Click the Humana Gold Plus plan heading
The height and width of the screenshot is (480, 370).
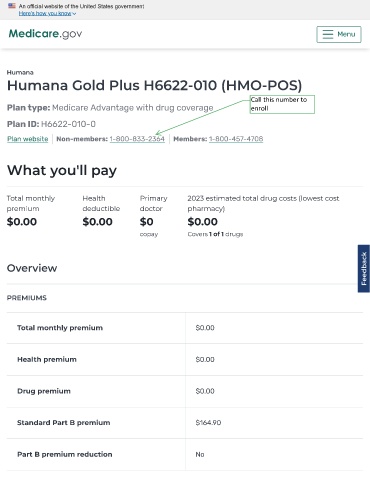[x=155, y=85]
